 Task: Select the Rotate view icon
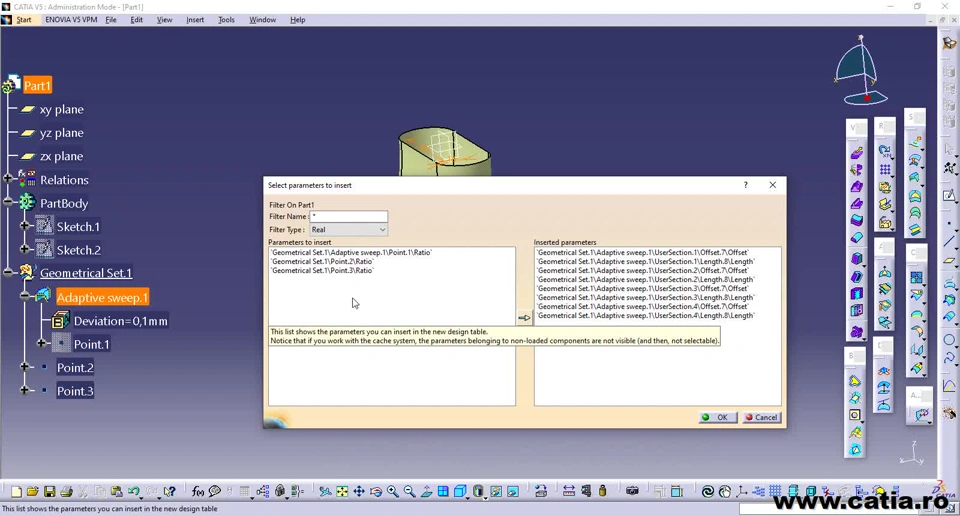pos(376,491)
